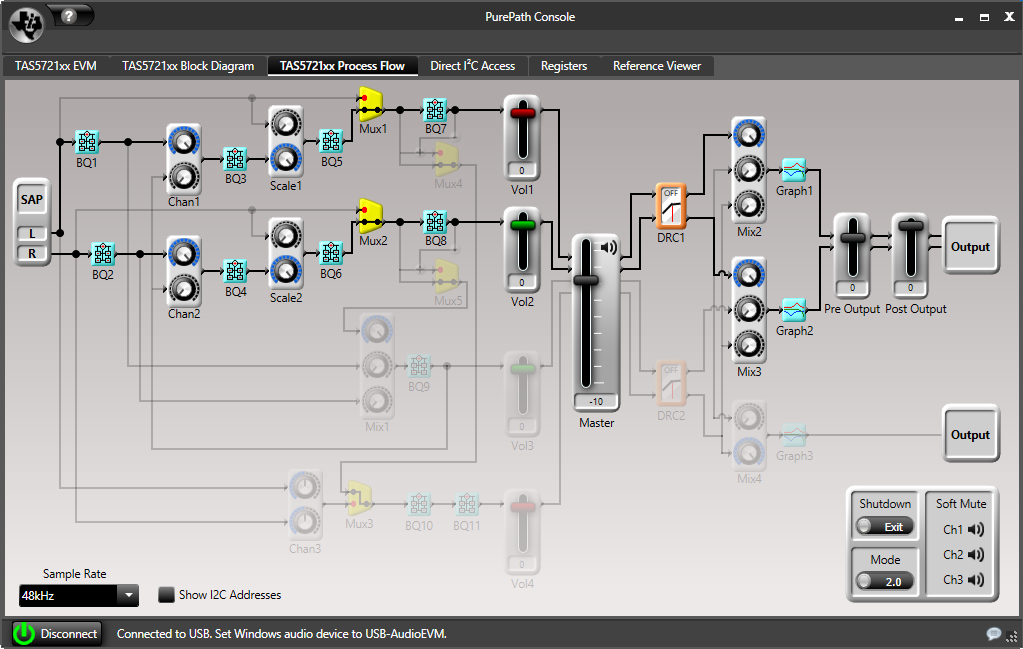
Task: Click the Scale2 upper knob
Action: tap(286, 235)
